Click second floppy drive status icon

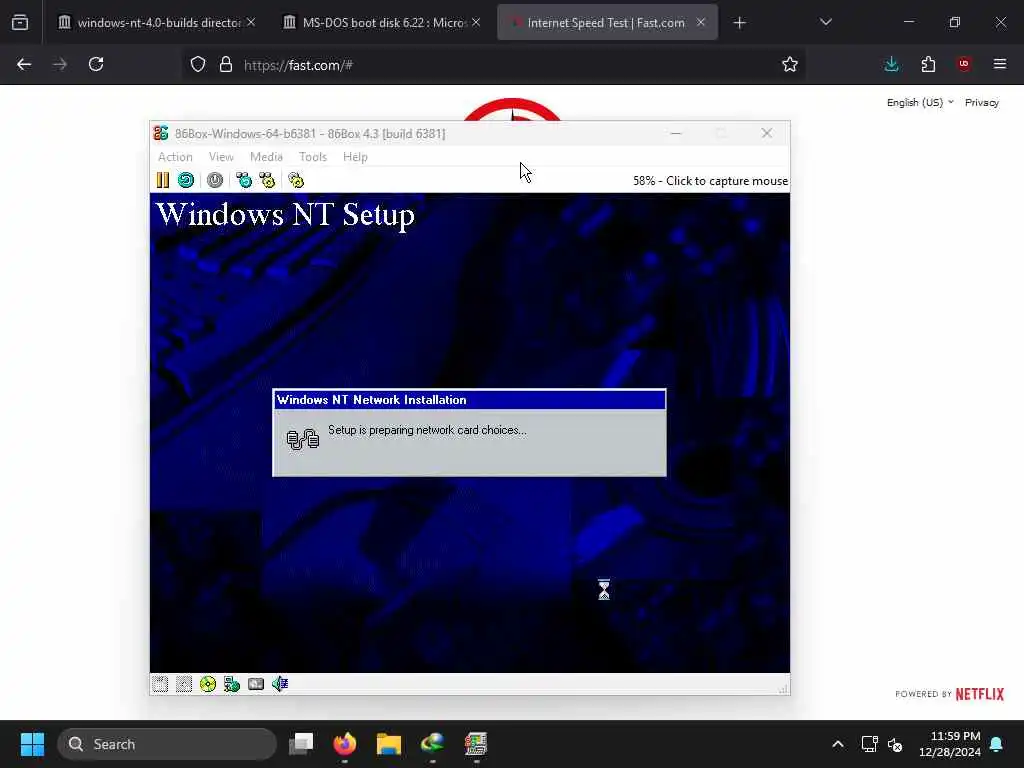coord(184,684)
